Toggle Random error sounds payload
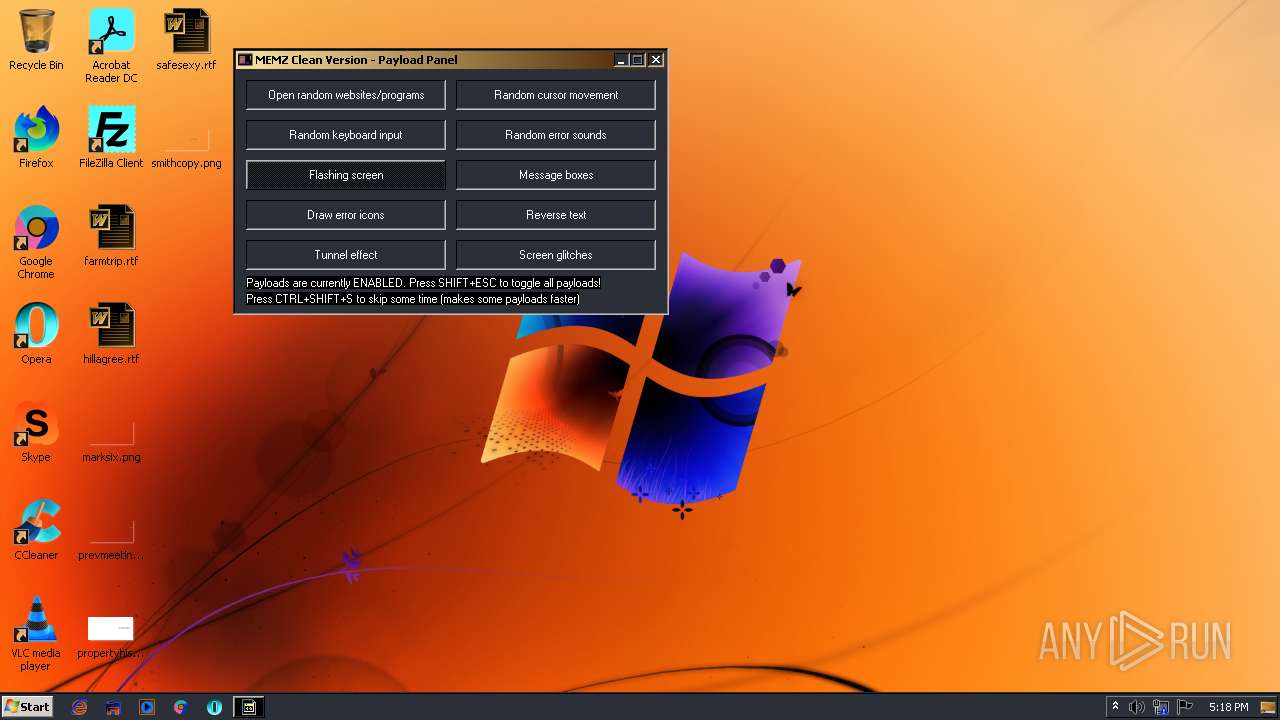 [556, 135]
